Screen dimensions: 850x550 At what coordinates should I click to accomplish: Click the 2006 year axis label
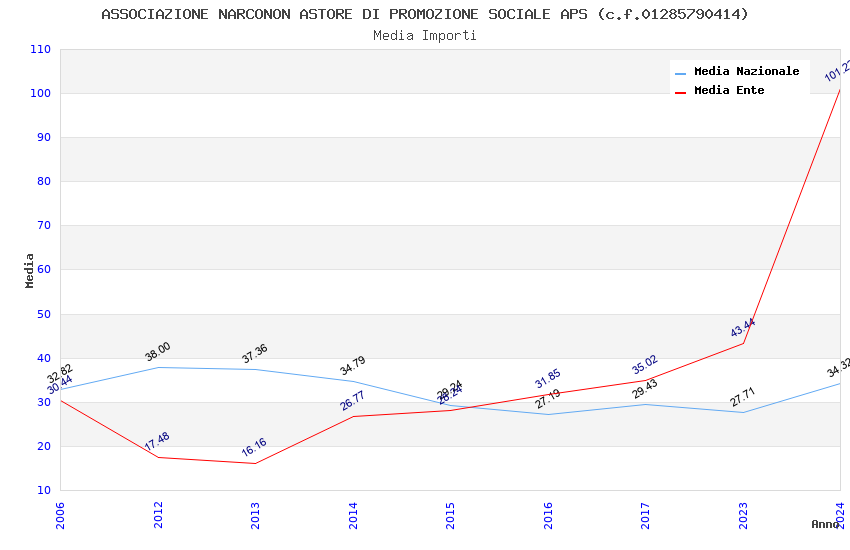pyautogui.click(x=60, y=515)
